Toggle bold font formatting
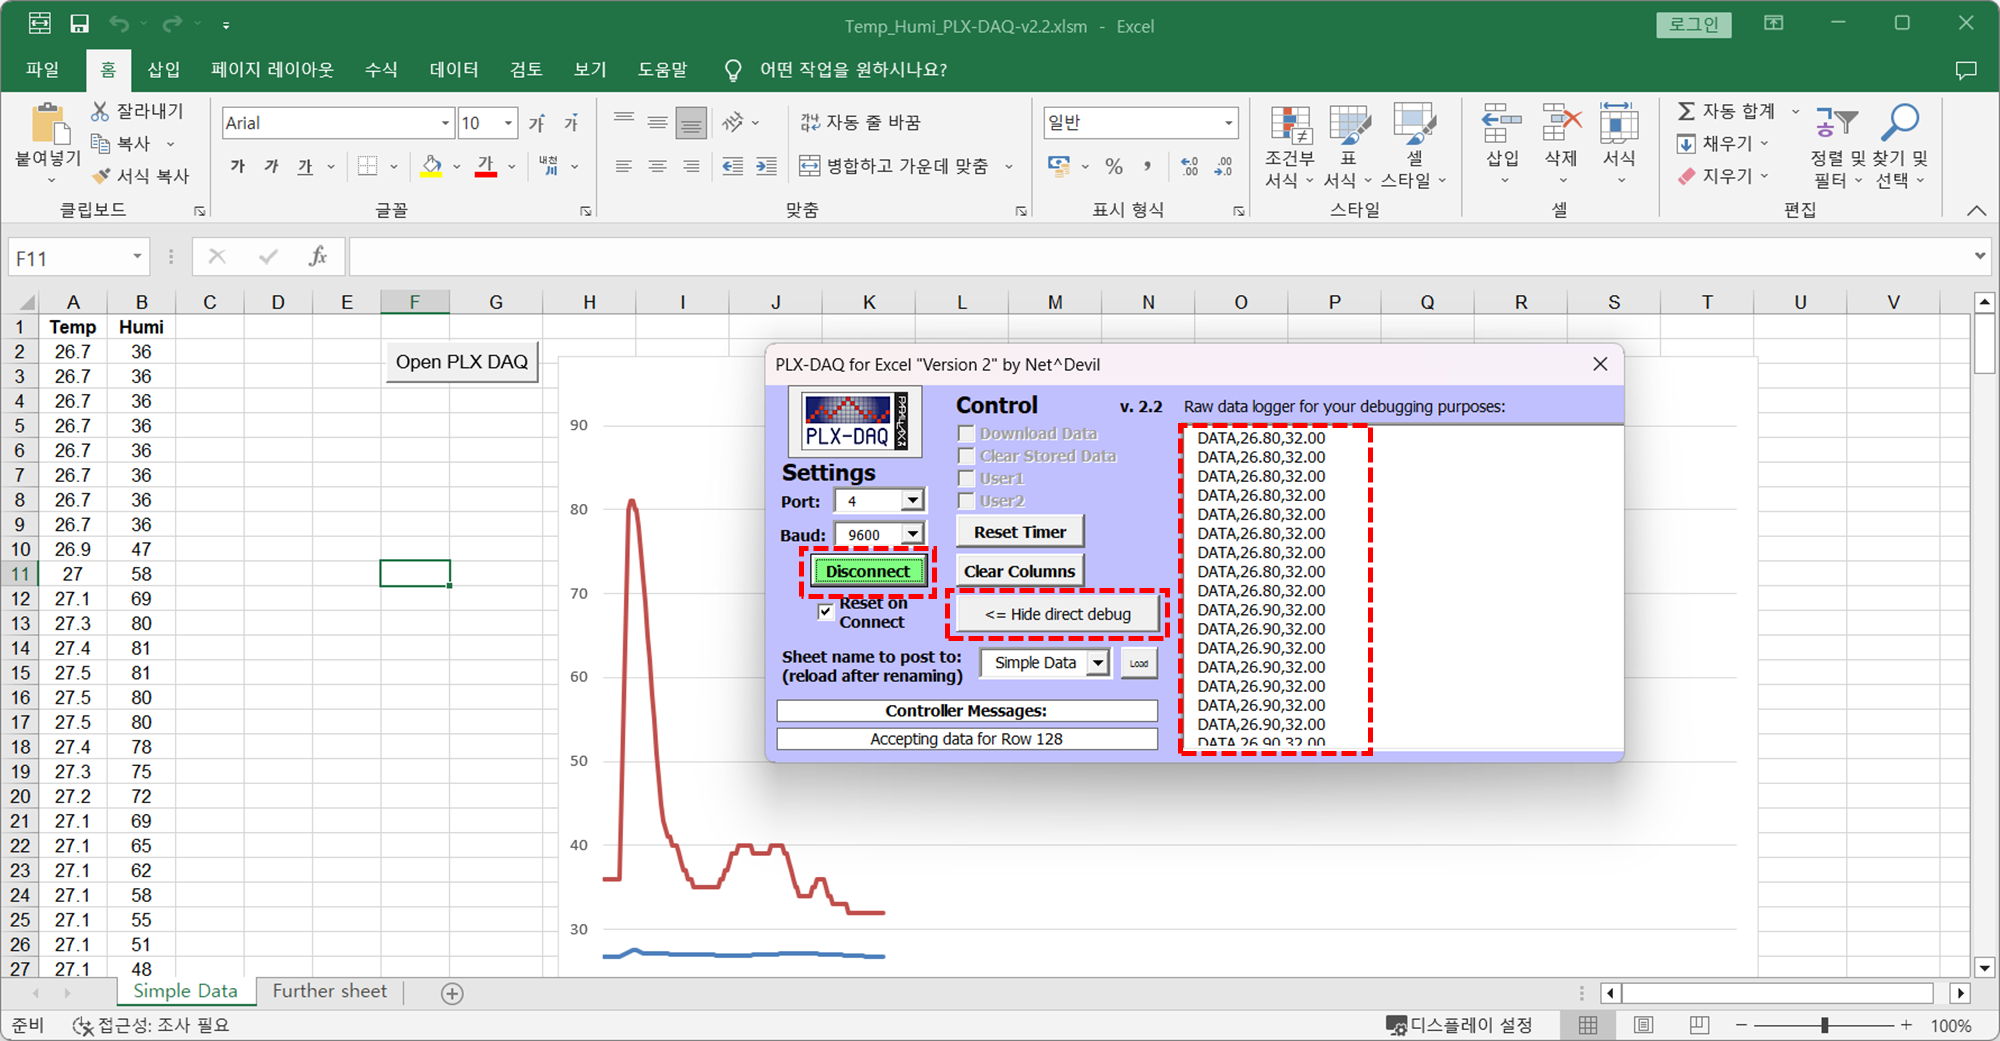Image resolution: width=2000 pixels, height=1041 pixels. pos(238,166)
